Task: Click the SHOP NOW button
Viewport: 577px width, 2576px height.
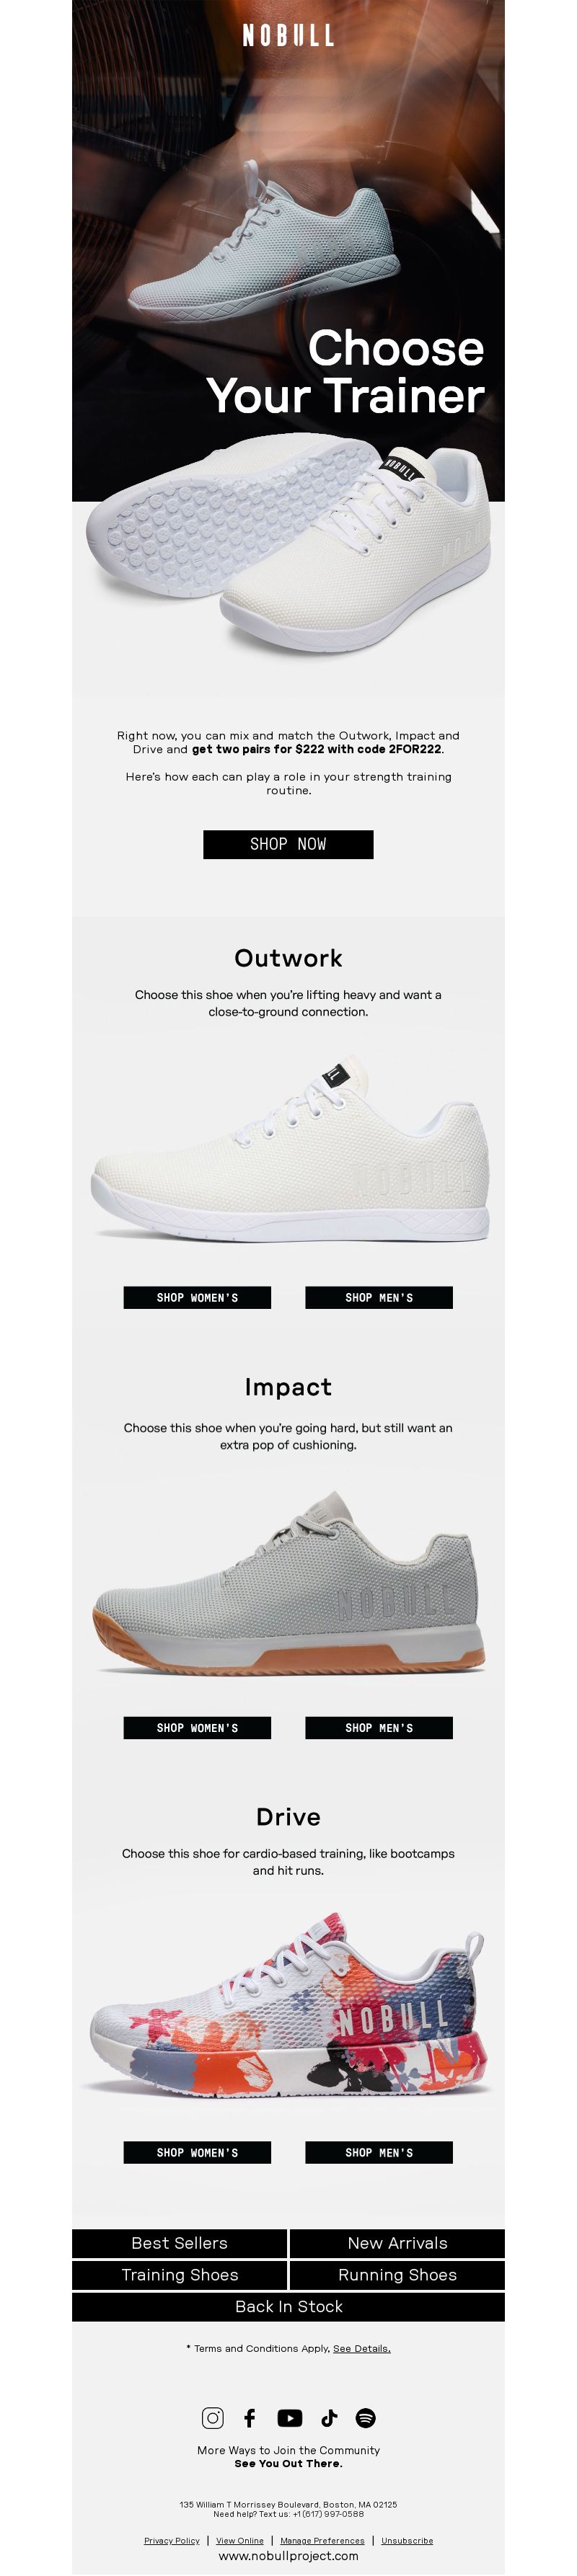Action: [288, 844]
